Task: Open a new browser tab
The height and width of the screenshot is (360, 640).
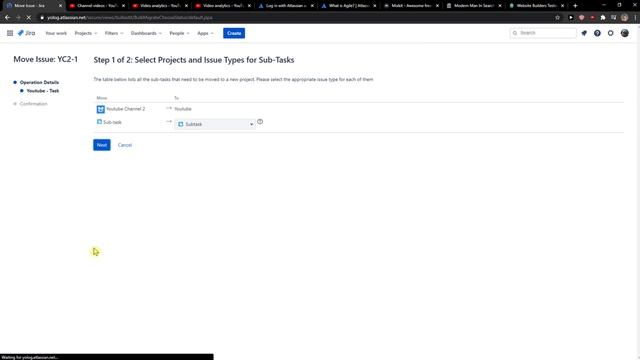Action: pyautogui.click(x=575, y=6)
